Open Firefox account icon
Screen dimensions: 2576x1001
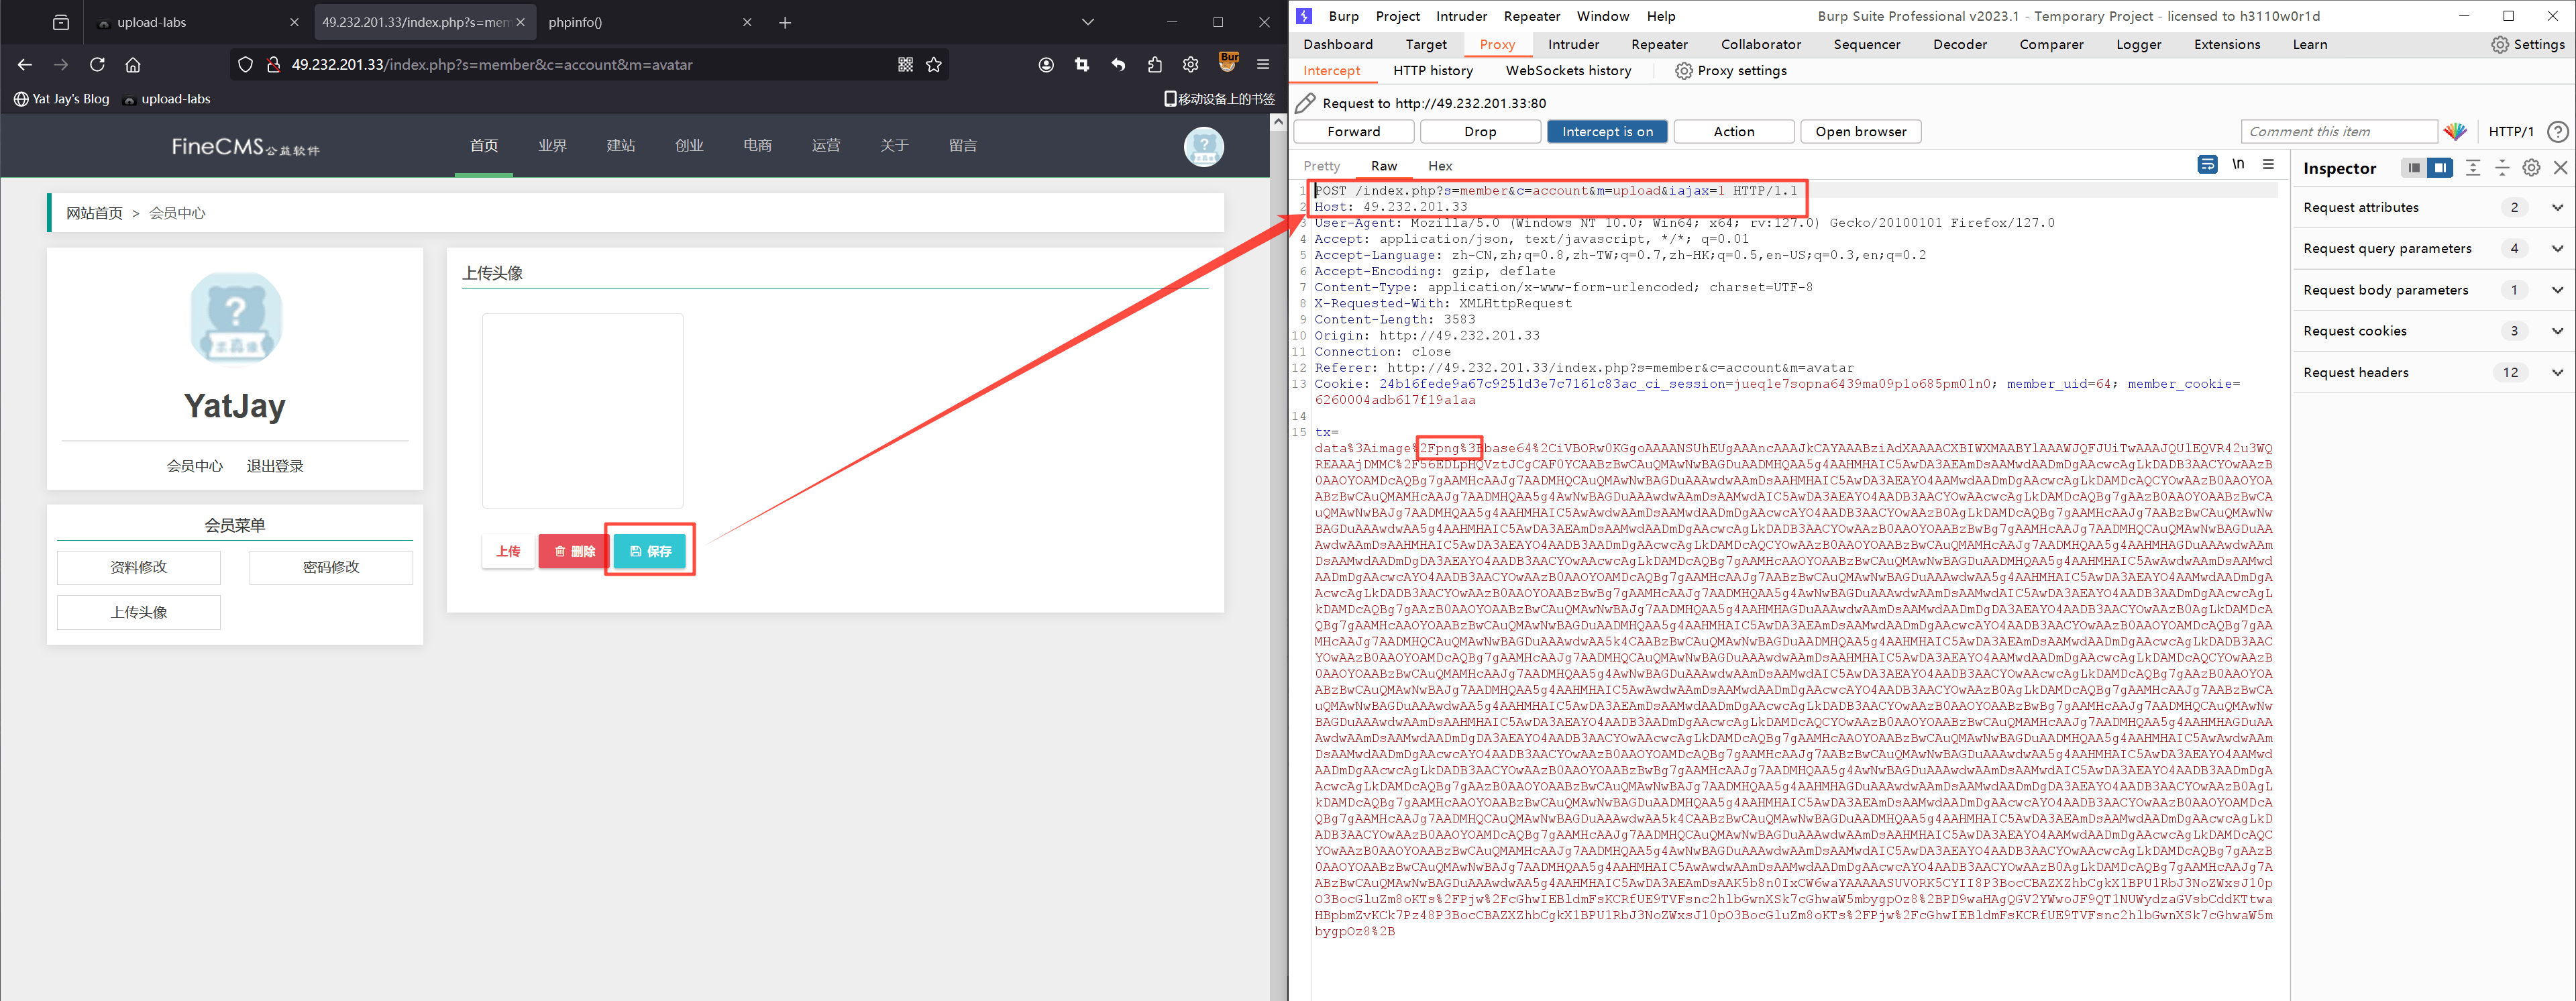(x=1046, y=65)
